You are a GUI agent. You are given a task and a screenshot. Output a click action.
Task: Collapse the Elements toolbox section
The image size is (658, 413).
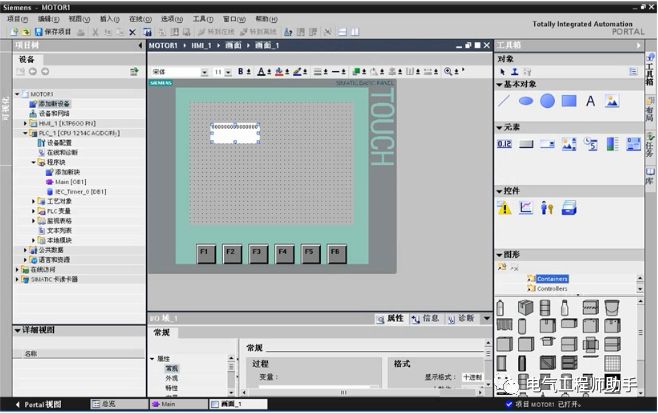point(499,128)
